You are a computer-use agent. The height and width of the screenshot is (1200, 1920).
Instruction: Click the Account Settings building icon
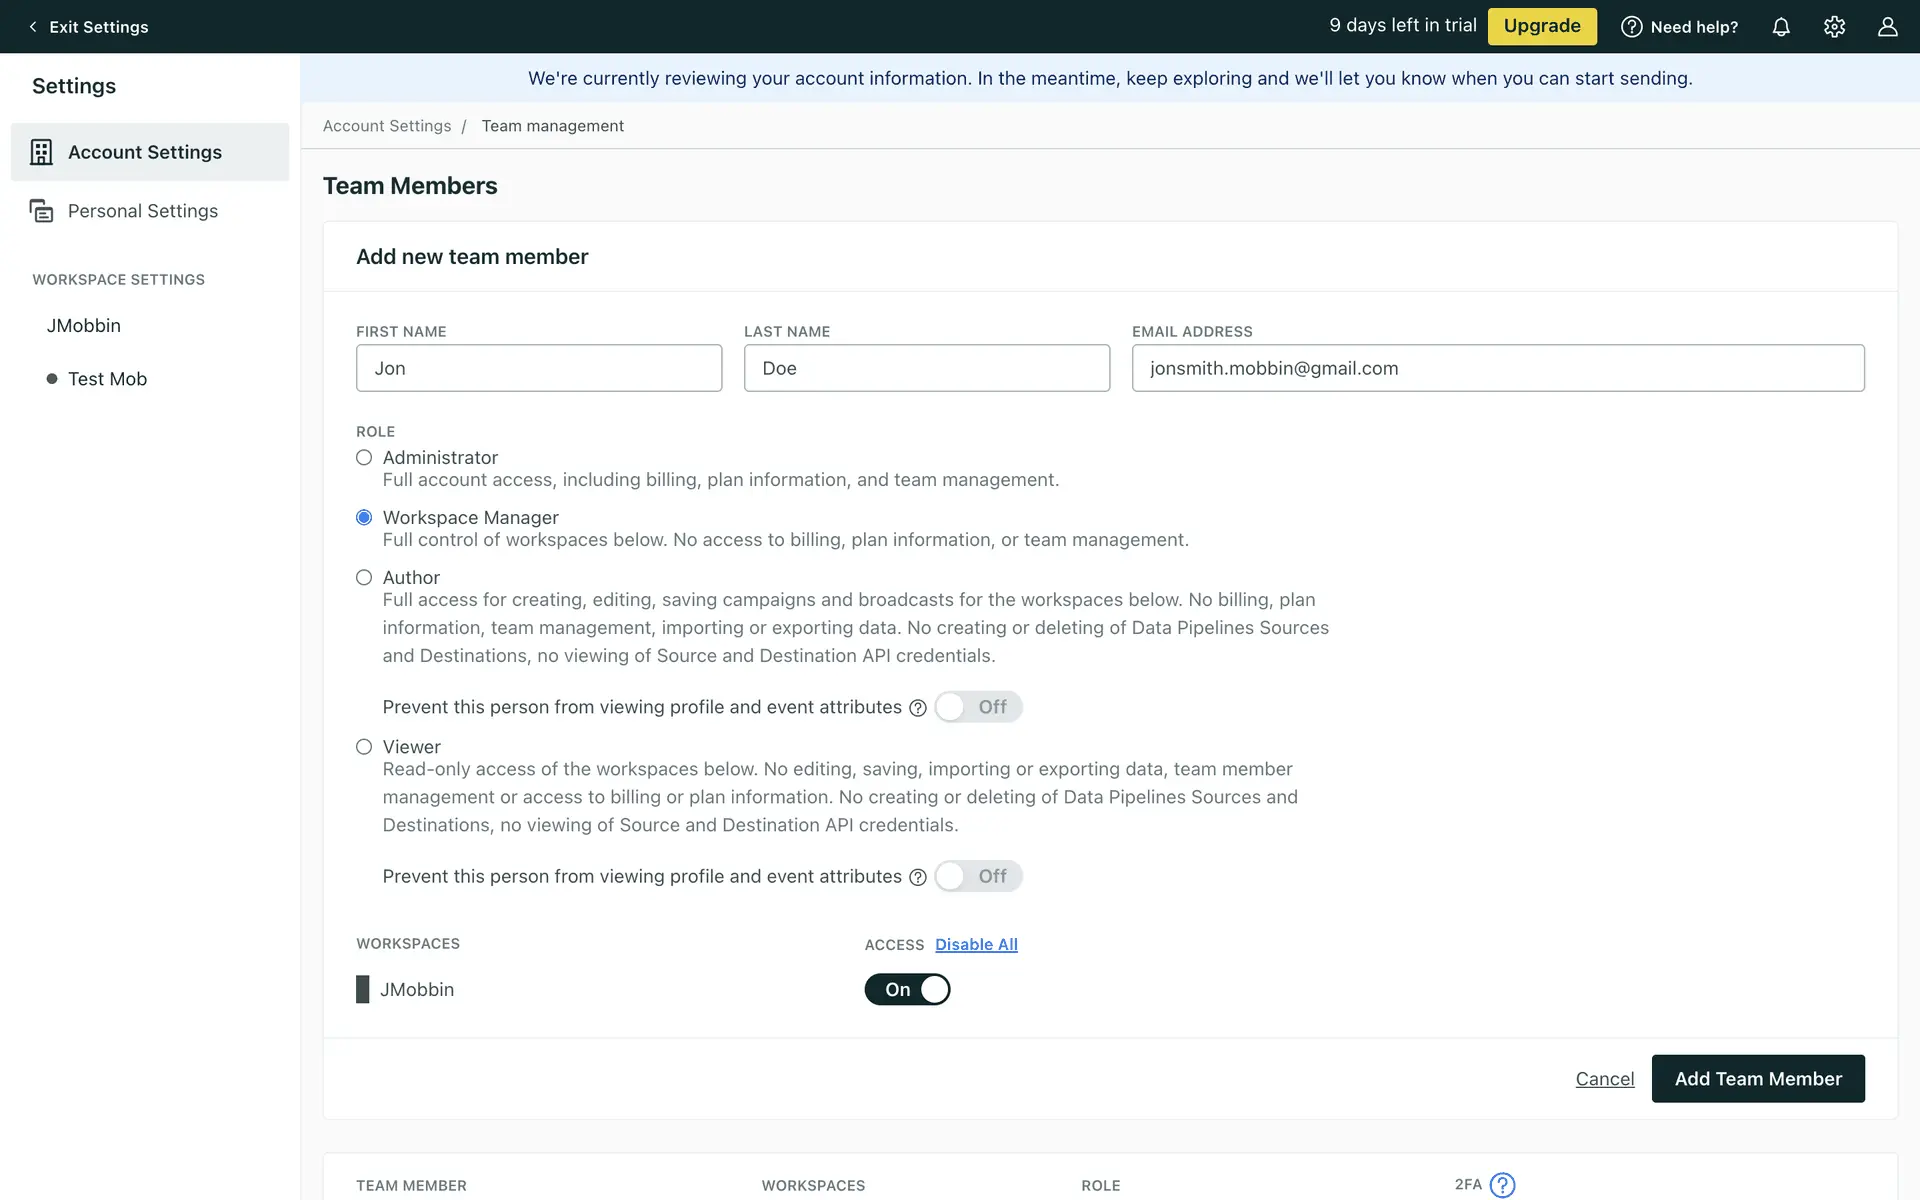click(41, 152)
